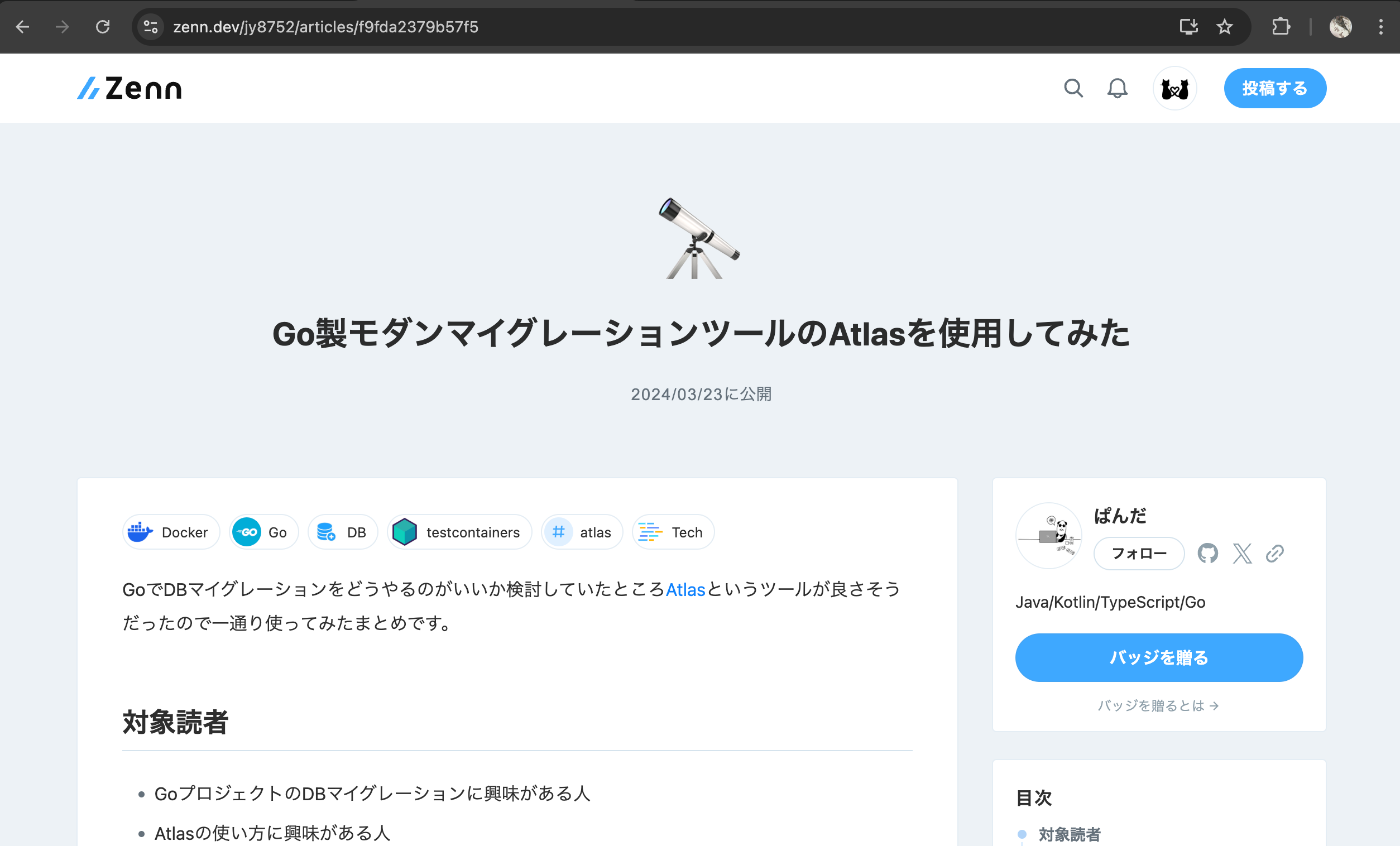The image size is (1400, 846).
Task: Open the browser extensions puzzle icon
Action: click(x=1281, y=27)
